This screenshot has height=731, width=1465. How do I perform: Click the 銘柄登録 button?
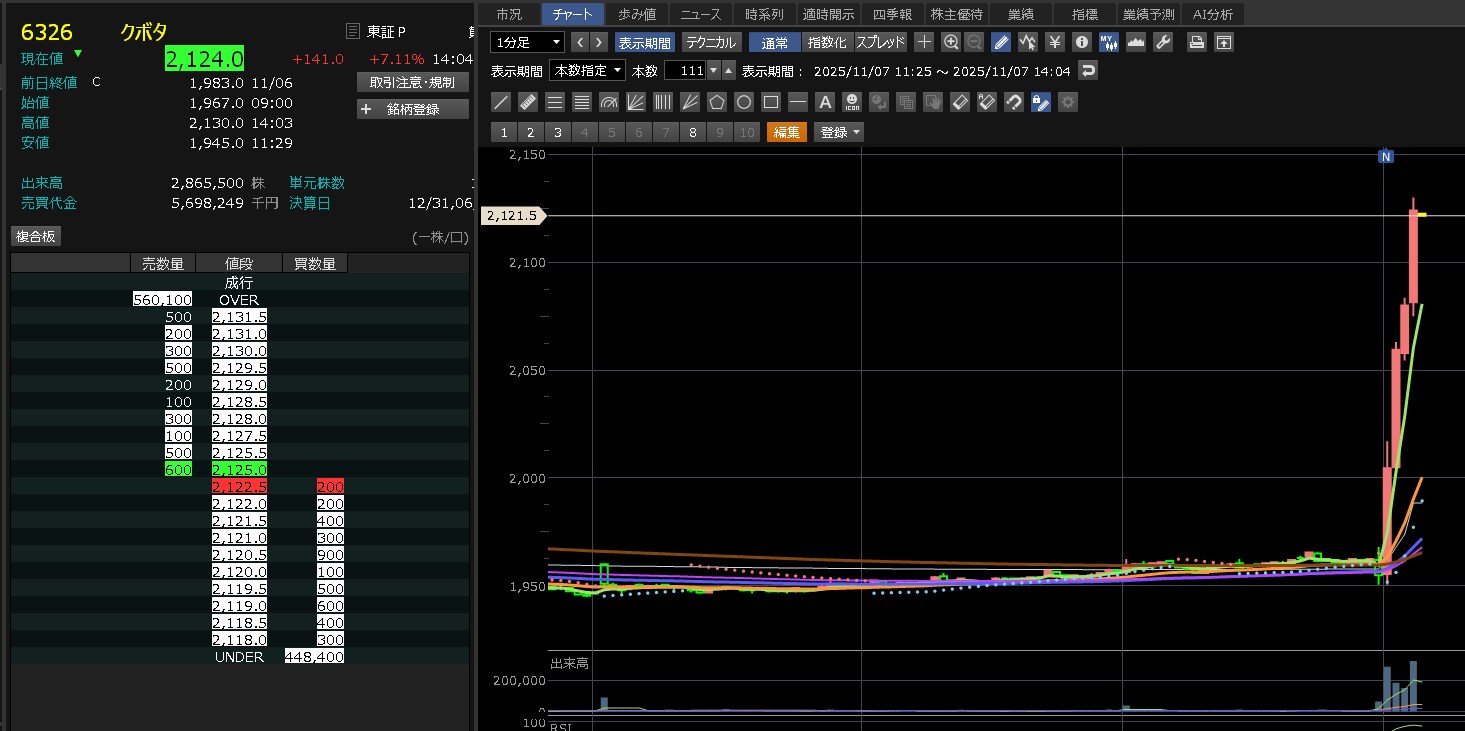pyautogui.click(x=413, y=109)
